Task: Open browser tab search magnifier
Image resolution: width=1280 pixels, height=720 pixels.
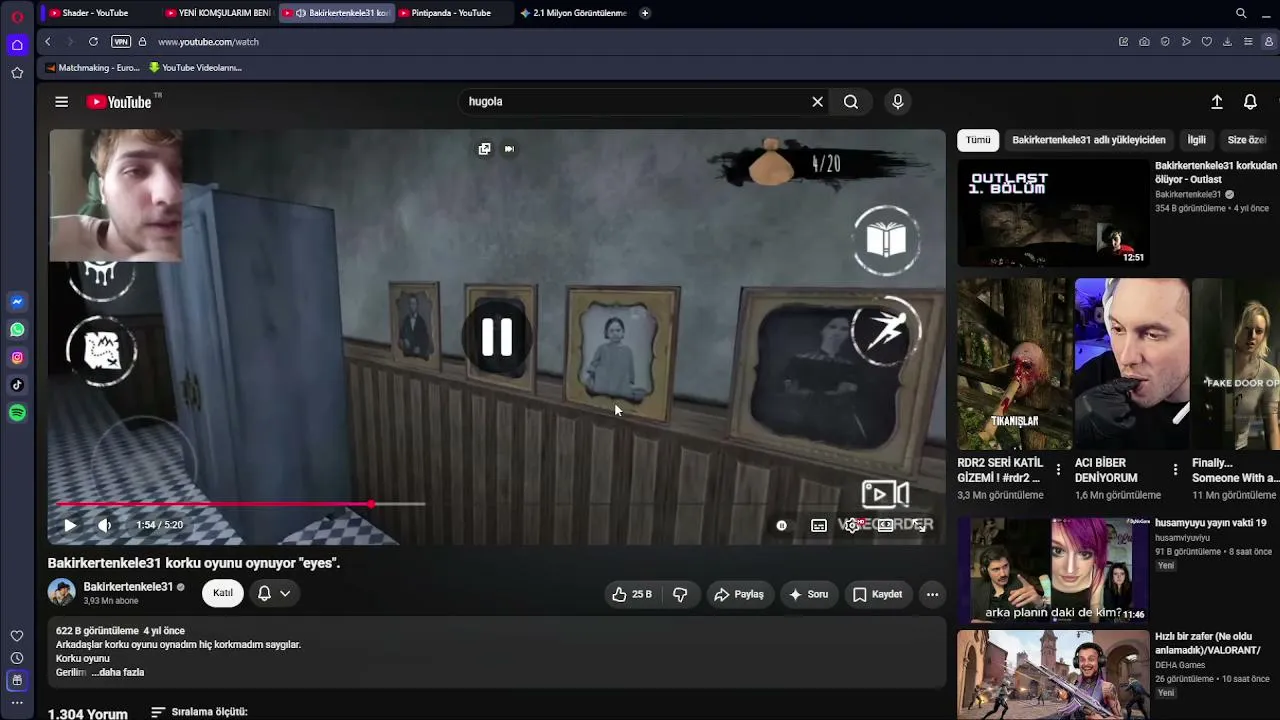Action: 1241,13
